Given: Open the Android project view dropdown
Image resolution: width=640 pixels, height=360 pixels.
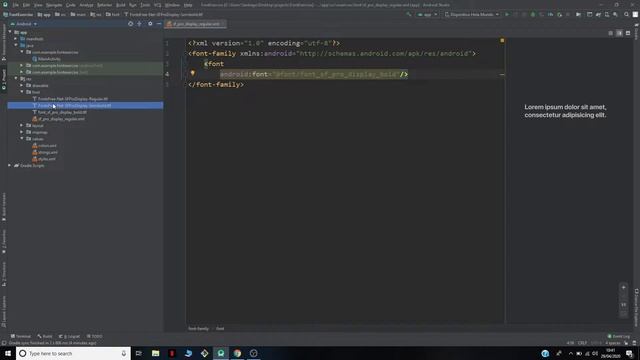Looking at the screenshot, I should [24, 24].
